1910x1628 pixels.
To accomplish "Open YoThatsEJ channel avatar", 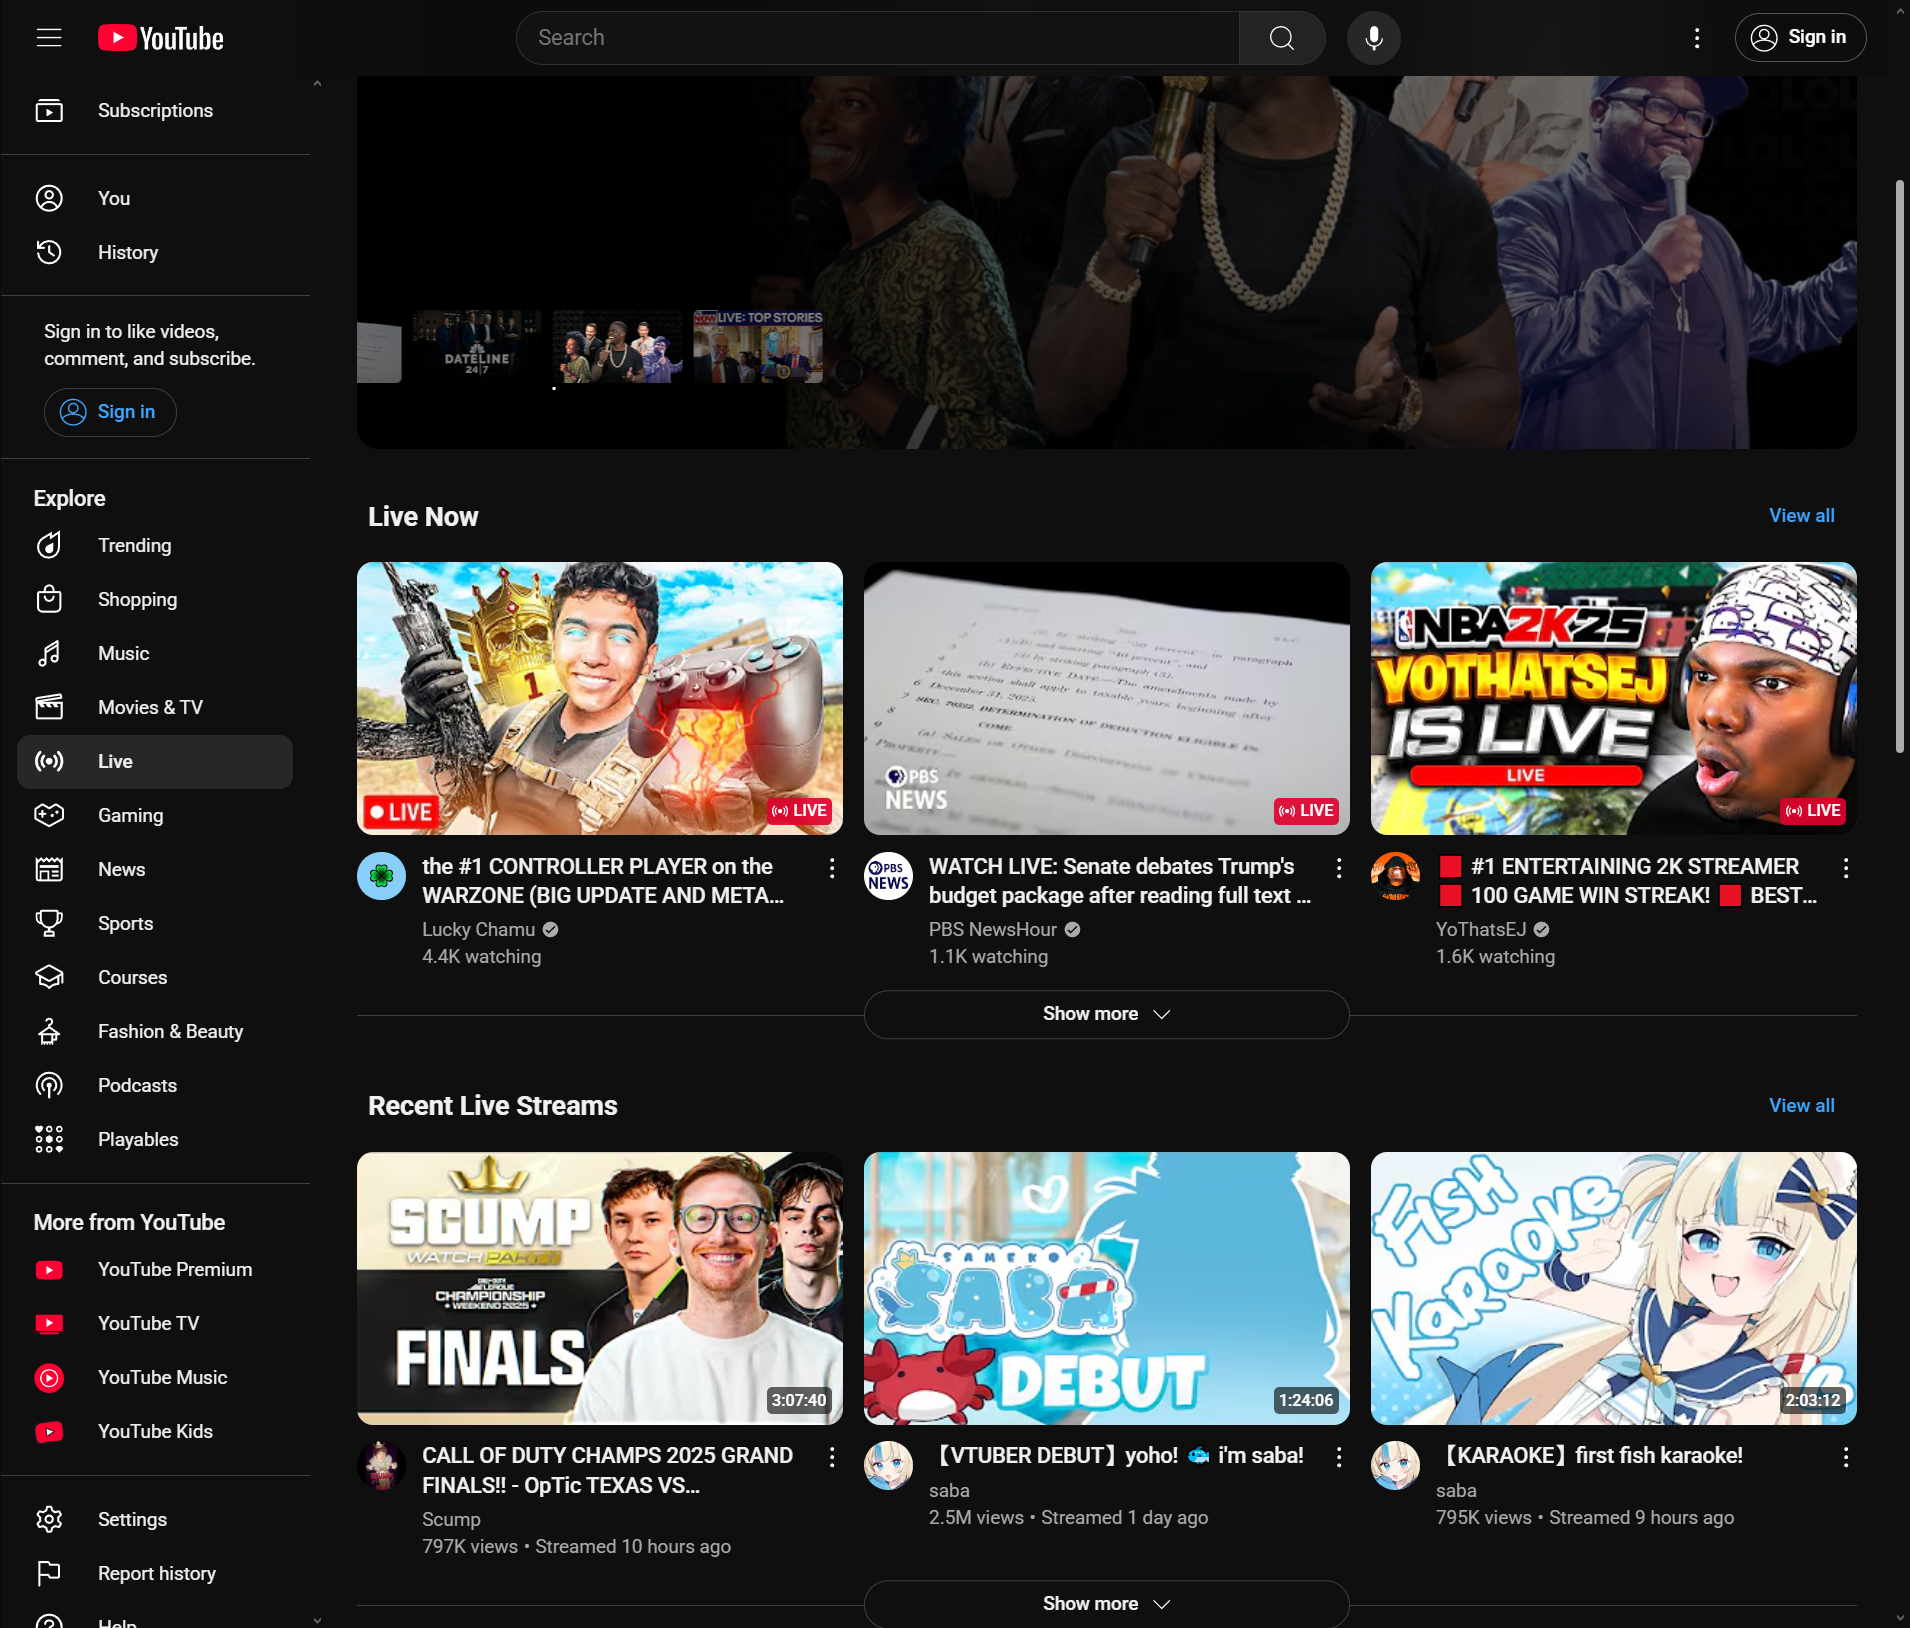I will tap(1395, 876).
